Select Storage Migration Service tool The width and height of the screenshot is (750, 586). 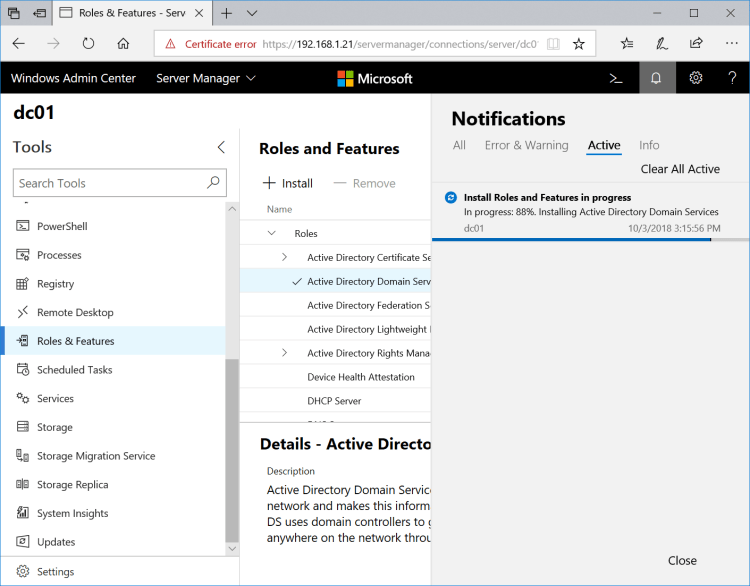(96, 456)
